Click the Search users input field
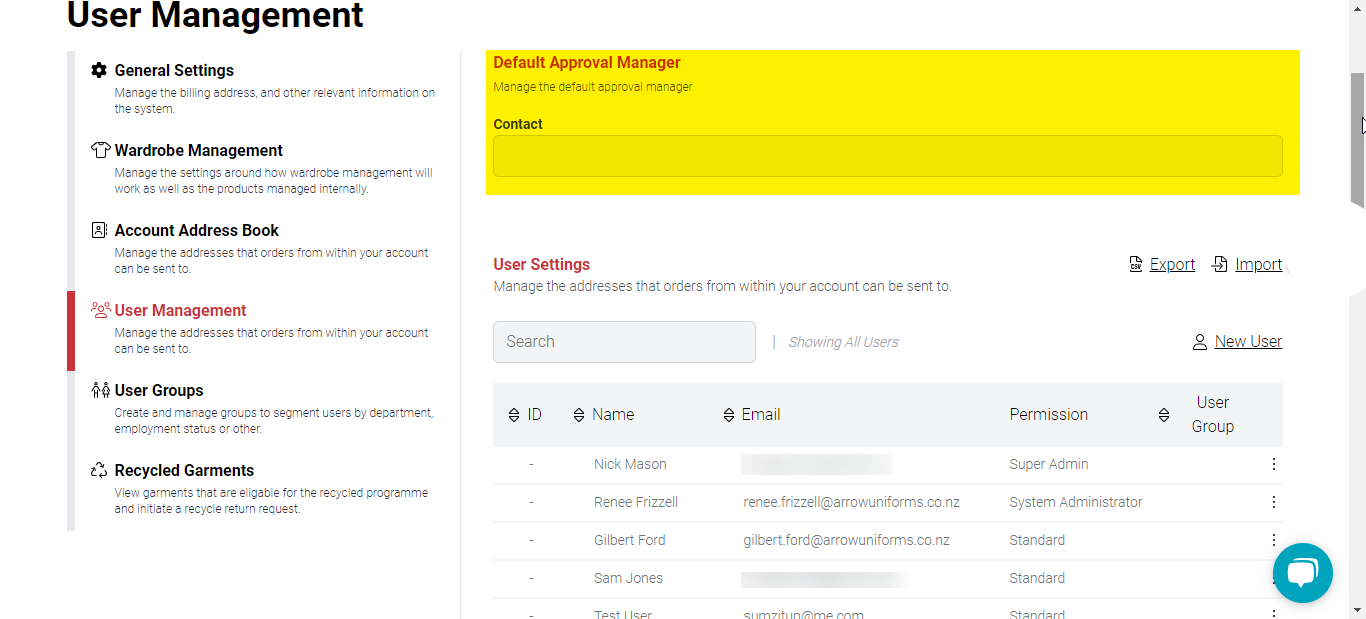The image size is (1366, 619). tap(624, 342)
